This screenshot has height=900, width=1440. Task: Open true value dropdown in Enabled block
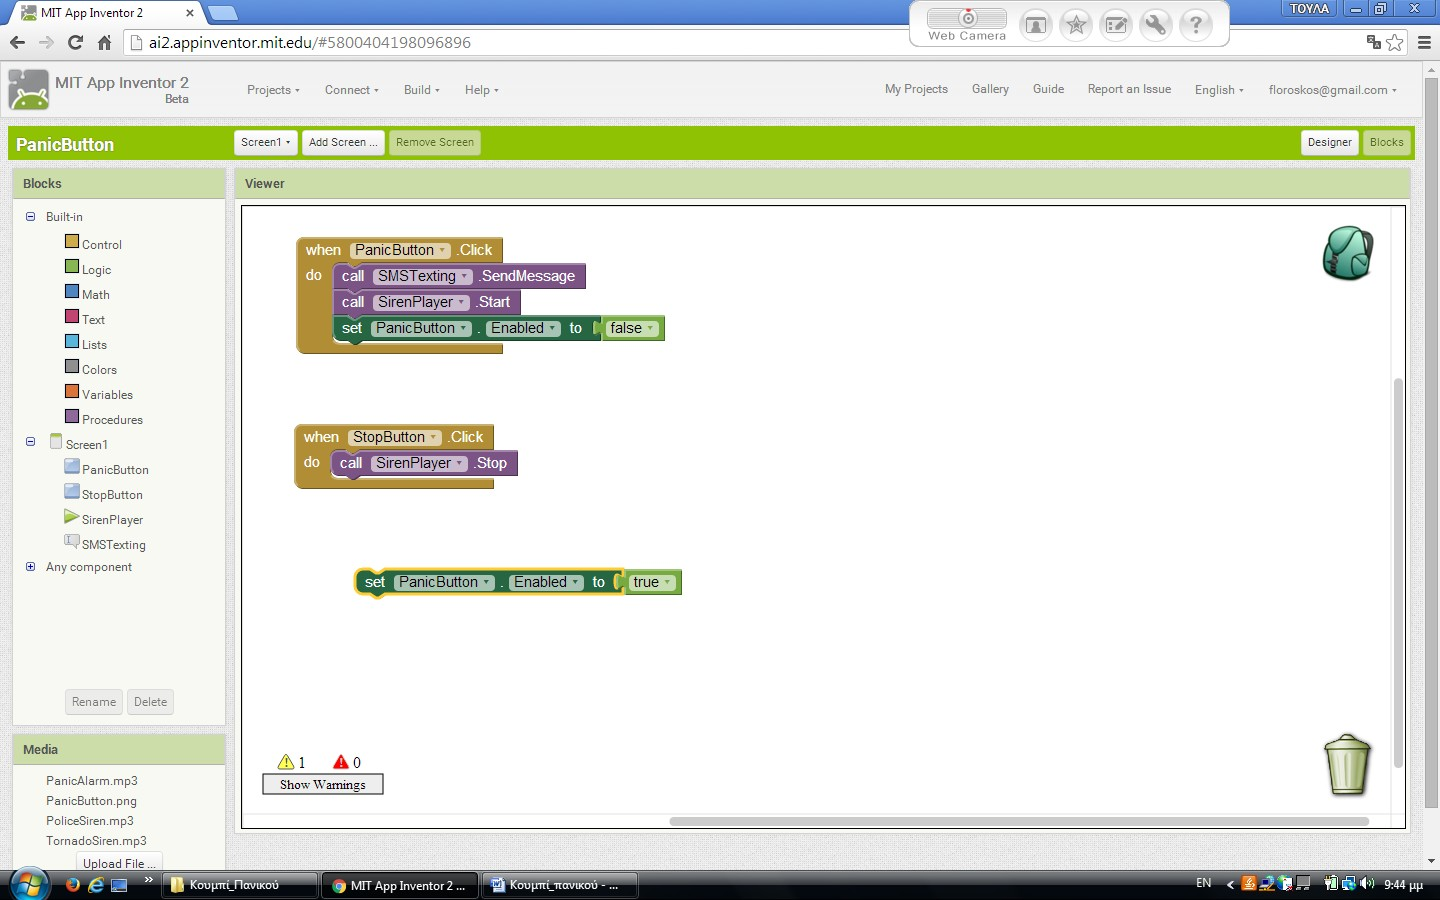click(652, 582)
